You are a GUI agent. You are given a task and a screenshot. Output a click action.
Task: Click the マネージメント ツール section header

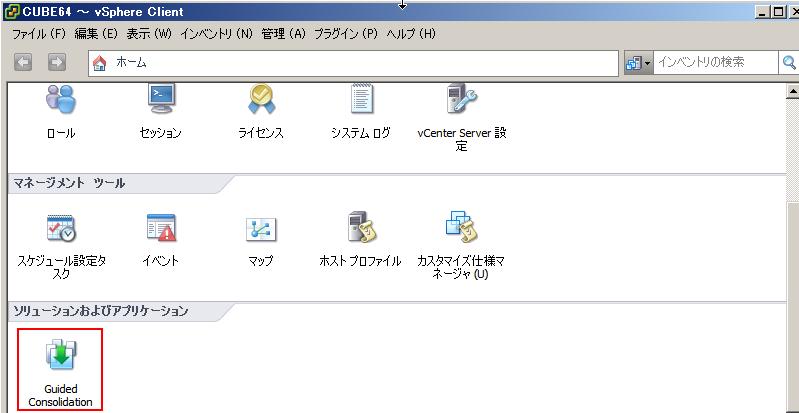tap(67, 184)
